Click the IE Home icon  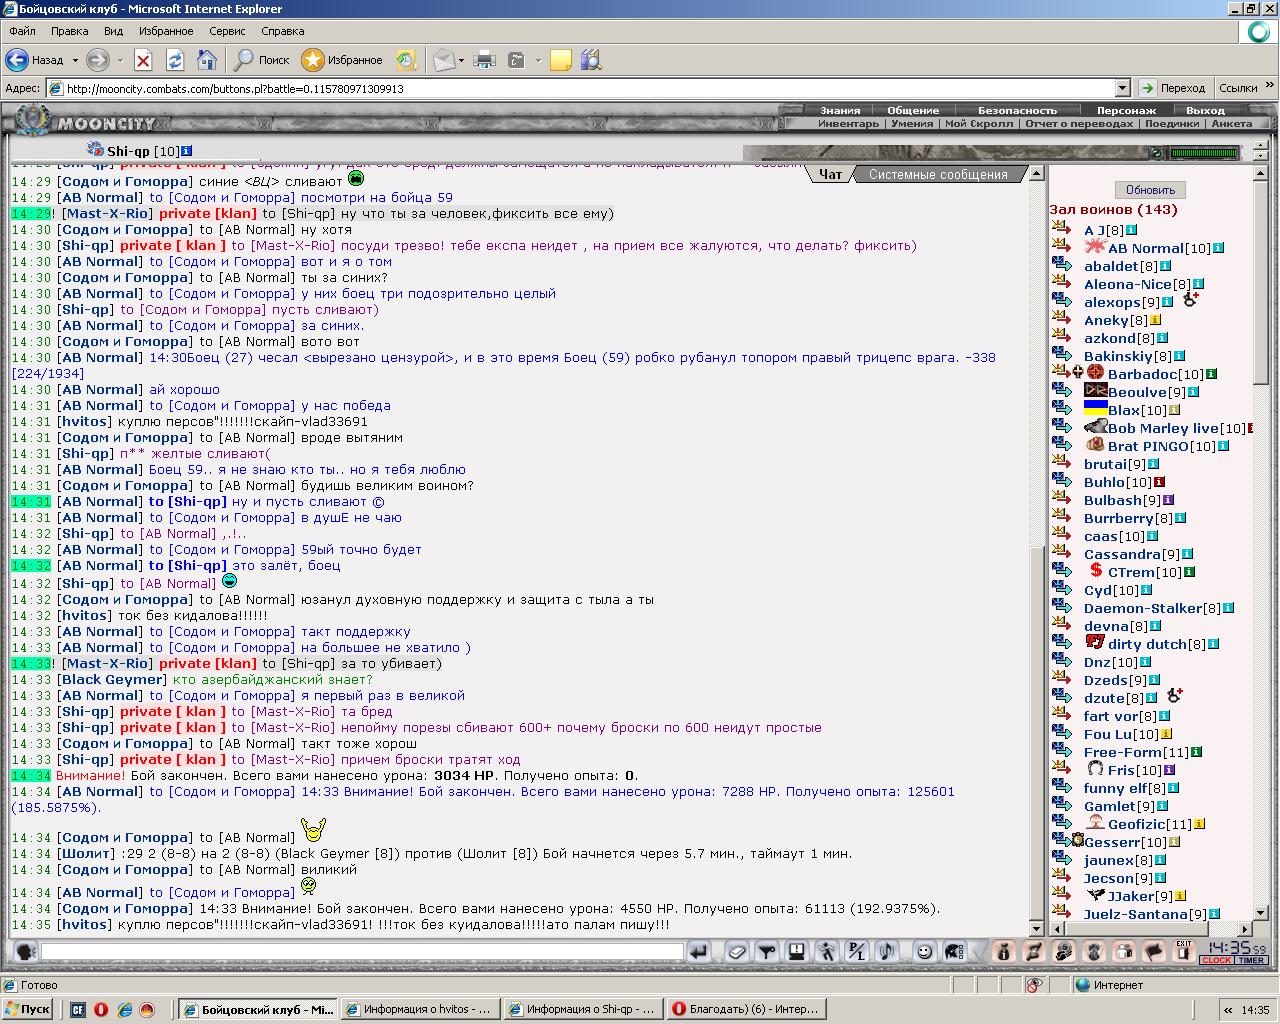207,60
